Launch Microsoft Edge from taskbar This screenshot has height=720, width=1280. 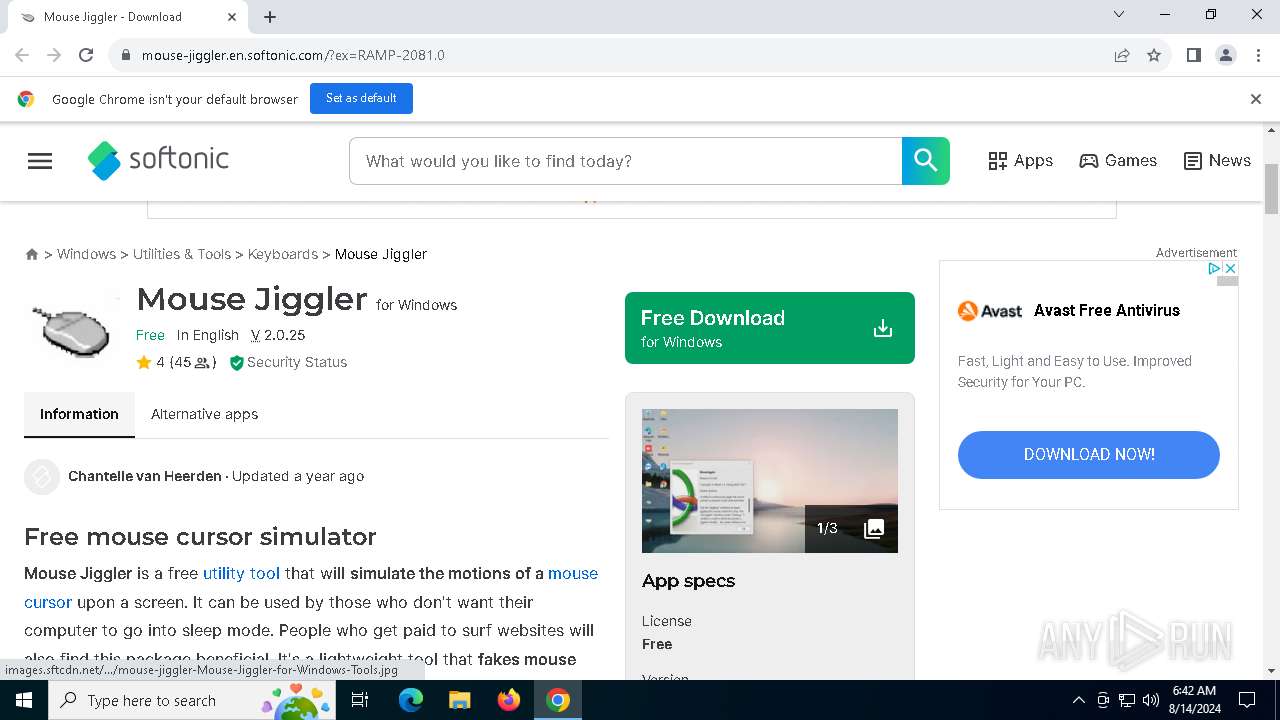tap(411, 700)
